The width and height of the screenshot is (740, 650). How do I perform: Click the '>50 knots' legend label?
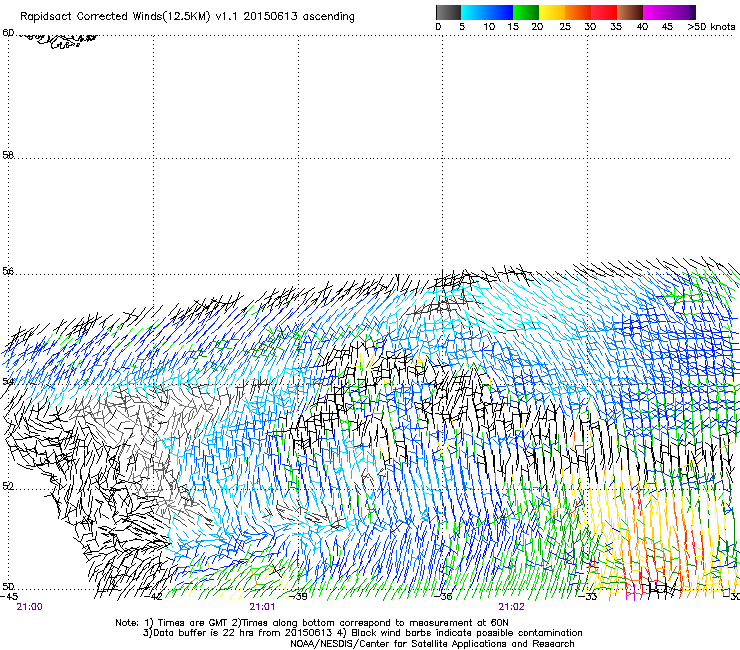coord(711,27)
